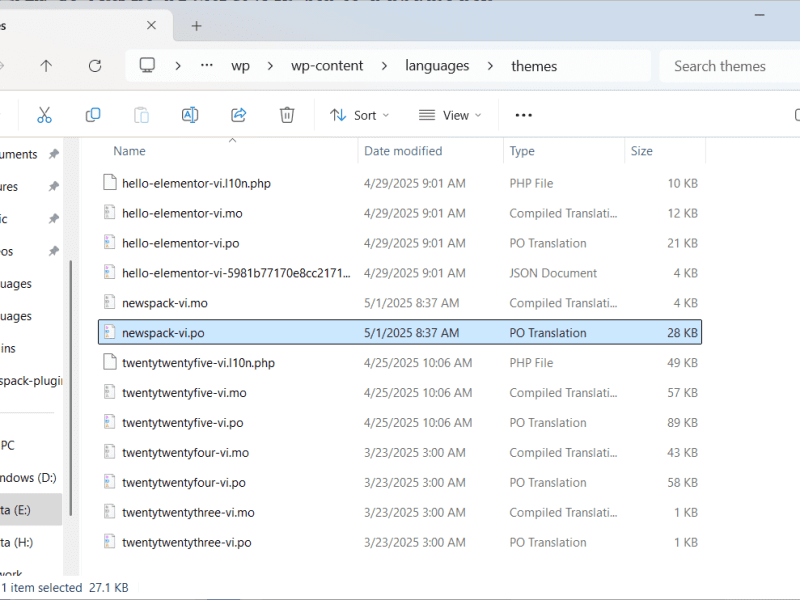800x600 pixels.
Task: Click the Cut scissors icon
Action: 44,115
